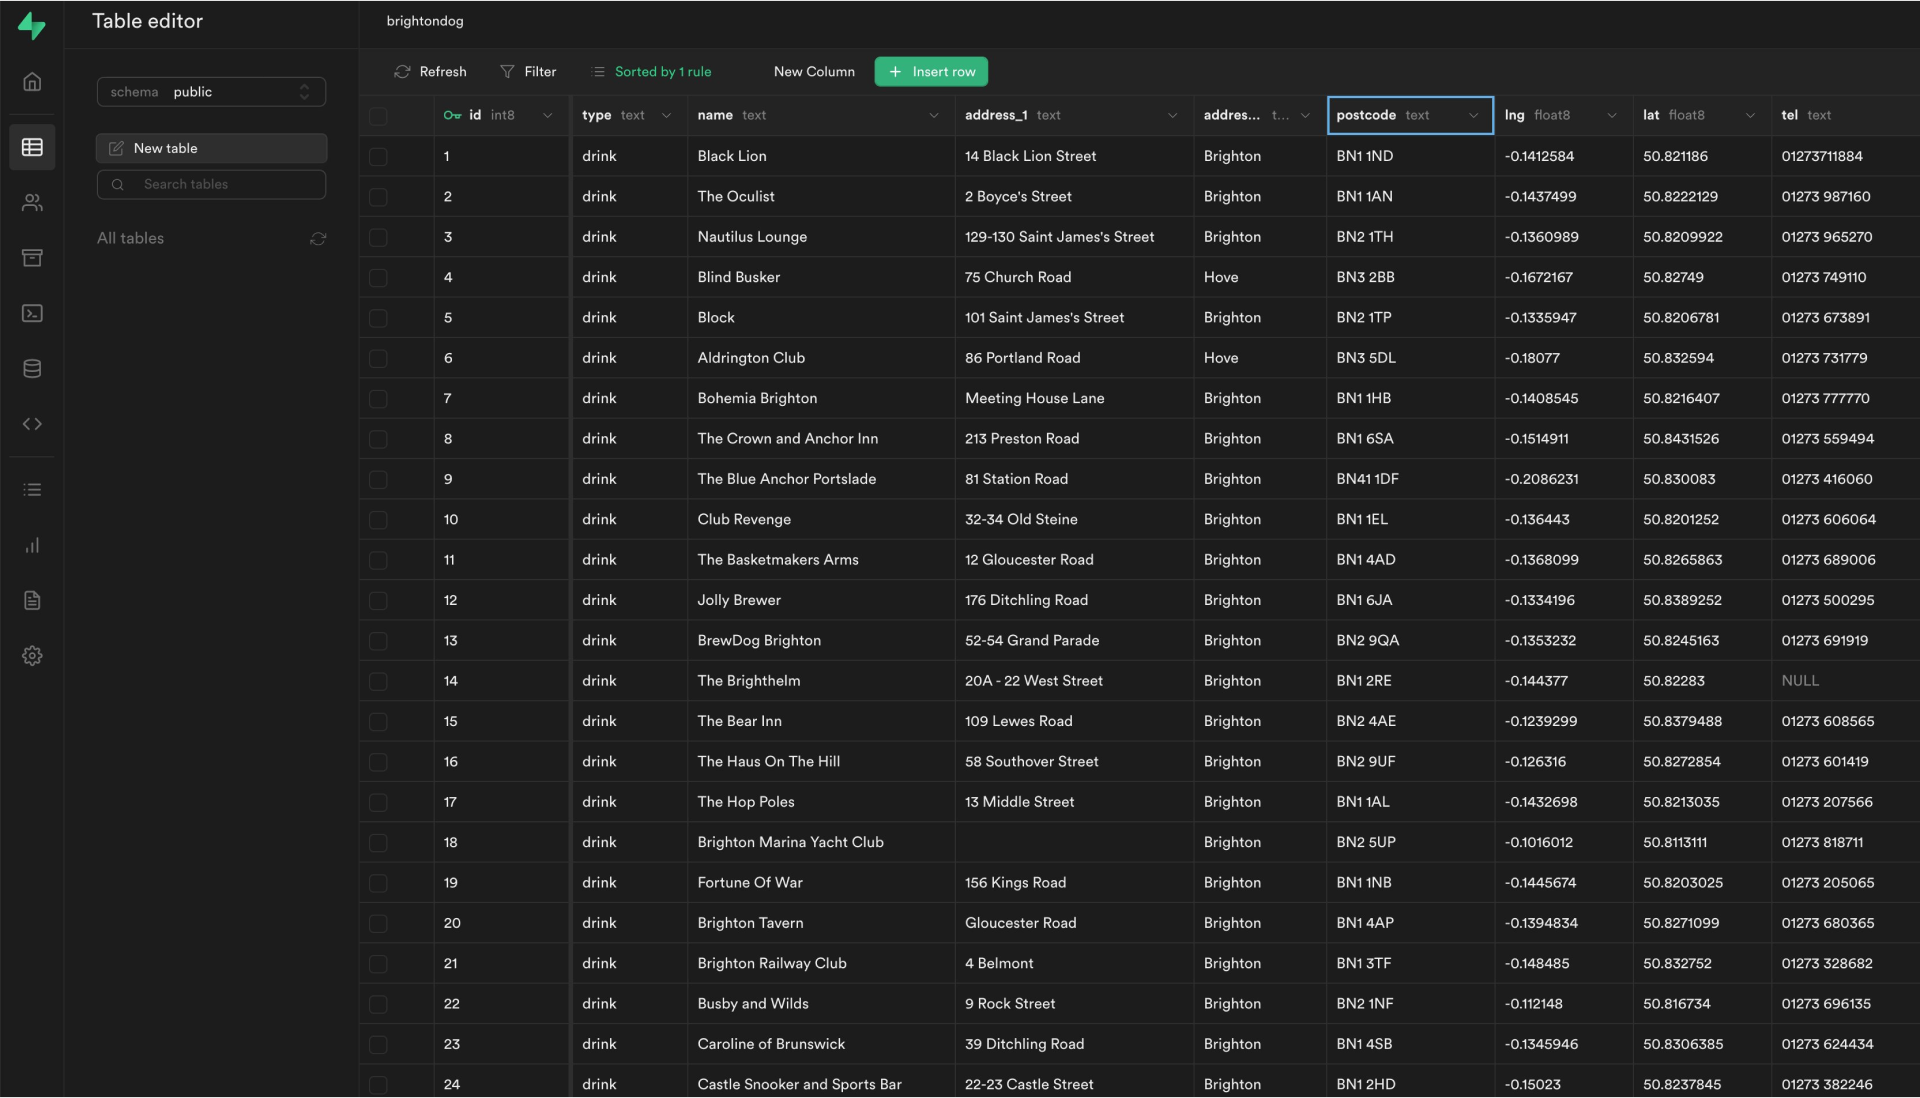Click the All tables heading
The height and width of the screenshot is (1098, 1920).
(130, 238)
